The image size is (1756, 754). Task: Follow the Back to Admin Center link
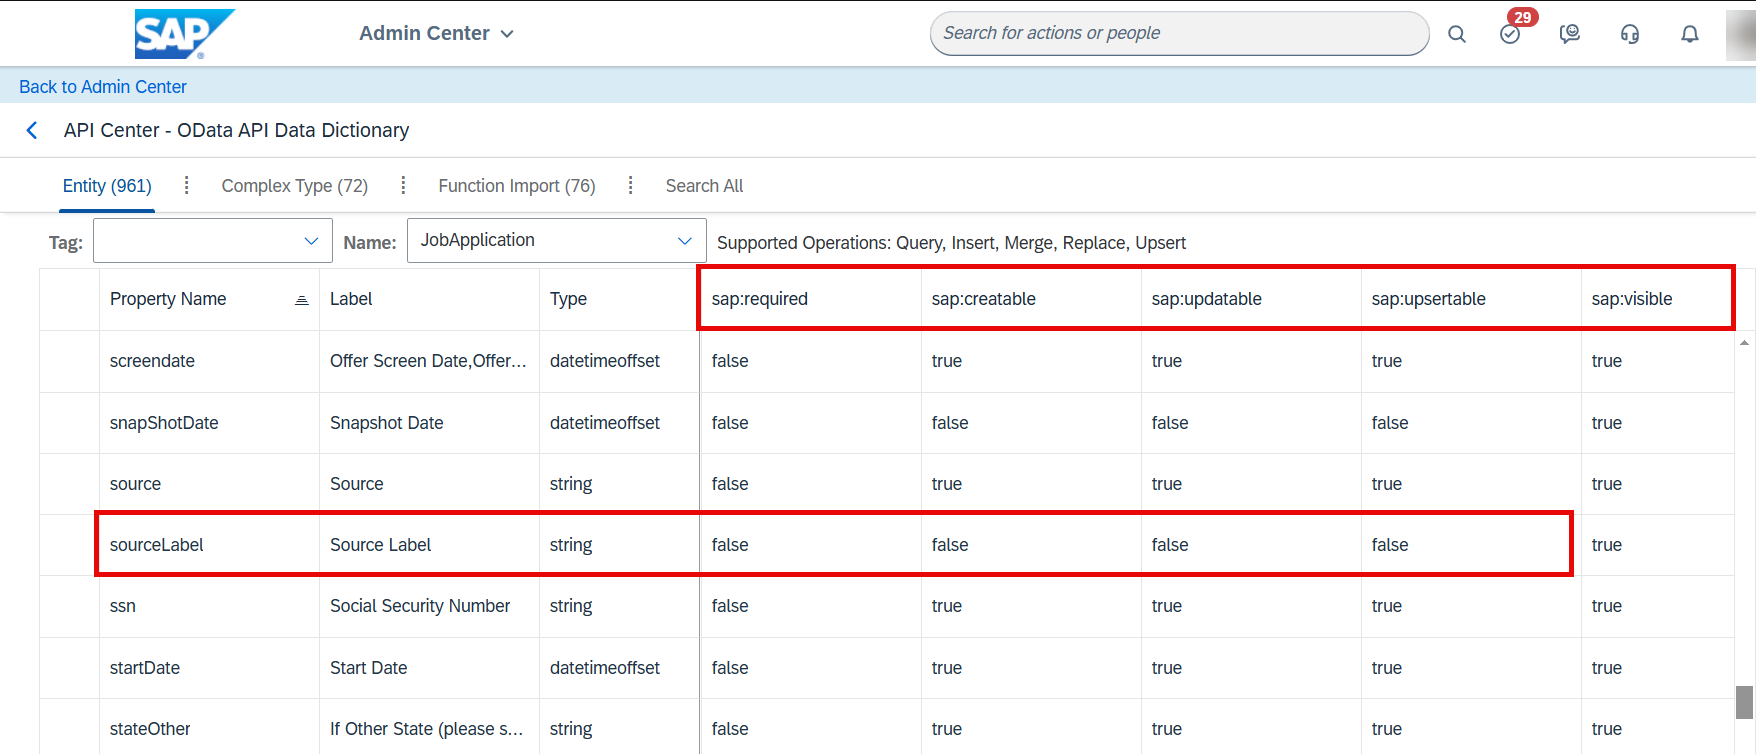[103, 87]
